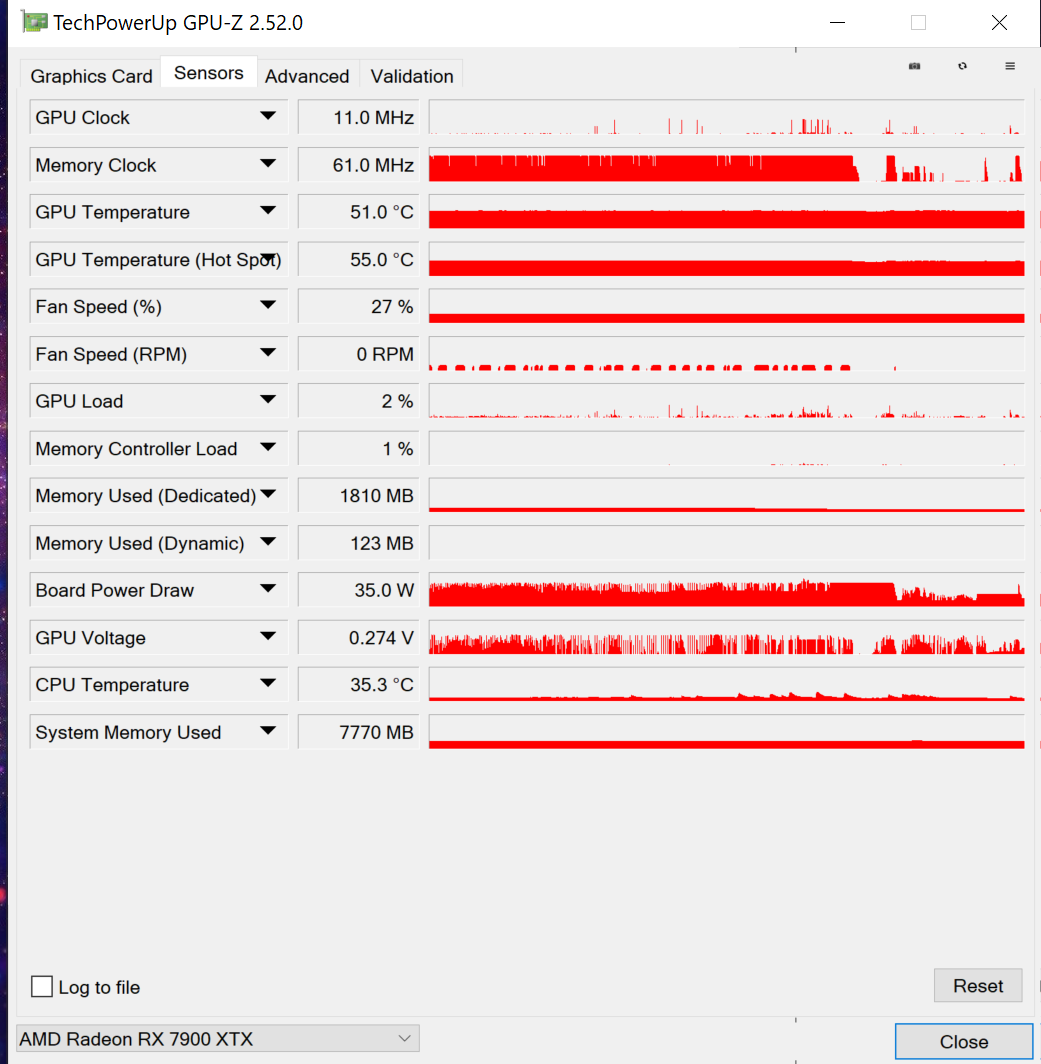Screen dimensions: 1041x1064
Task: Select the Sensors tab
Action: tap(208, 73)
